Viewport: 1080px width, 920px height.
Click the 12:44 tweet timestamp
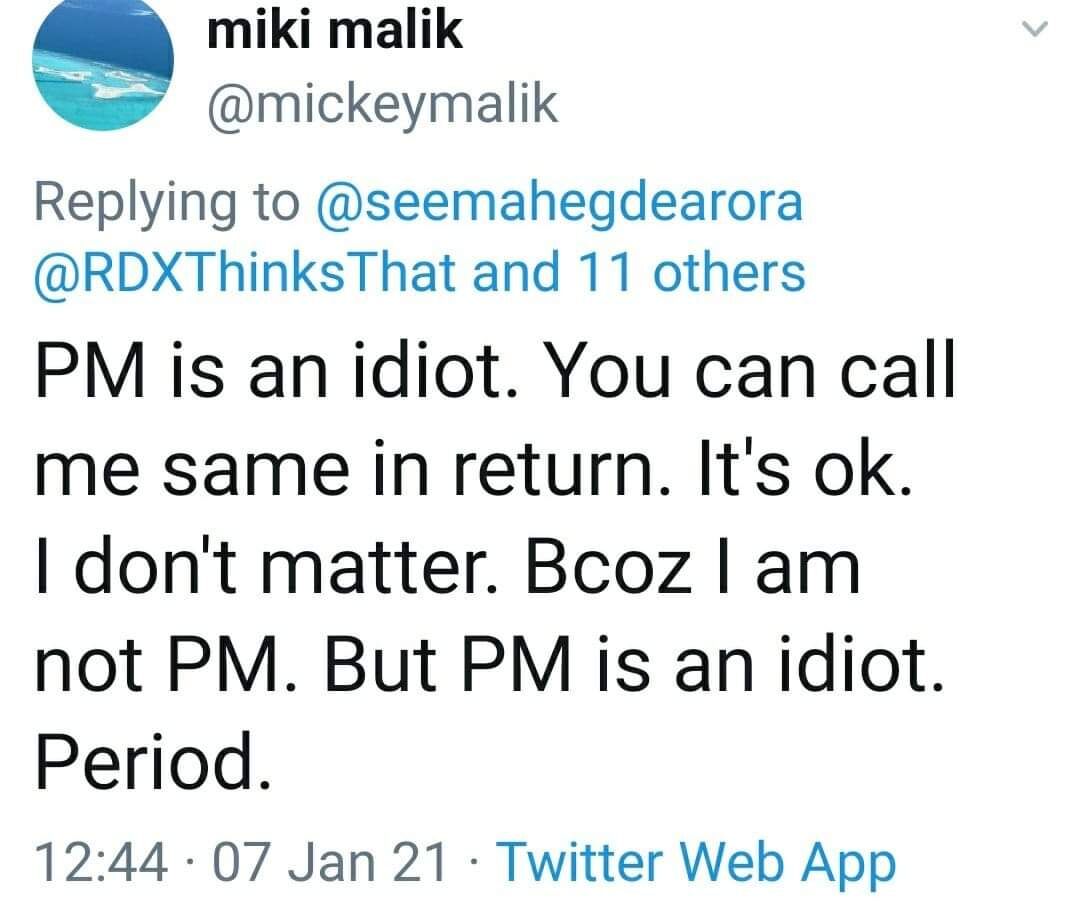(x=100, y=862)
